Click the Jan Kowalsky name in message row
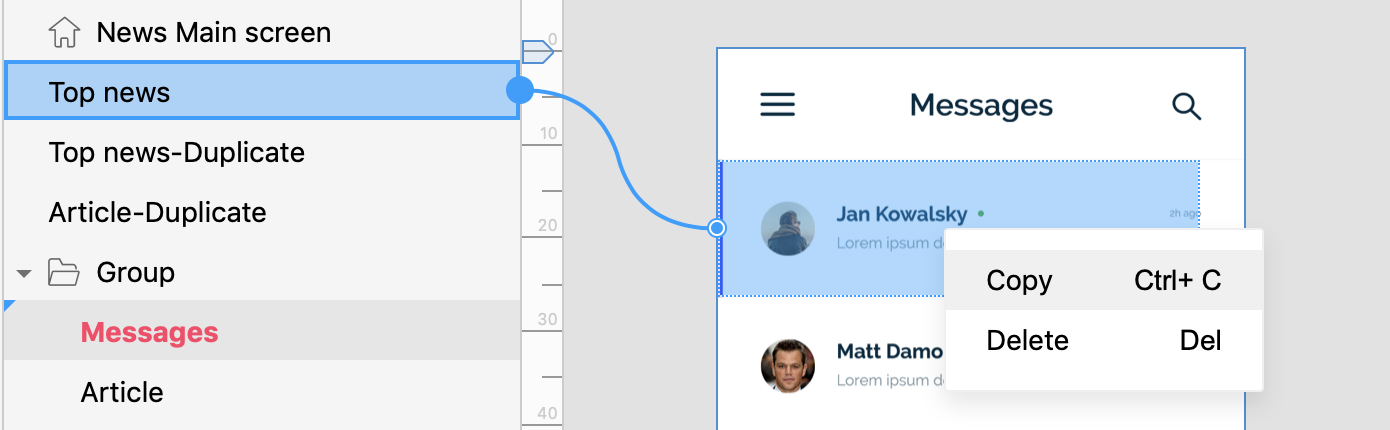Viewport: 1390px width, 430px height. pos(902,214)
